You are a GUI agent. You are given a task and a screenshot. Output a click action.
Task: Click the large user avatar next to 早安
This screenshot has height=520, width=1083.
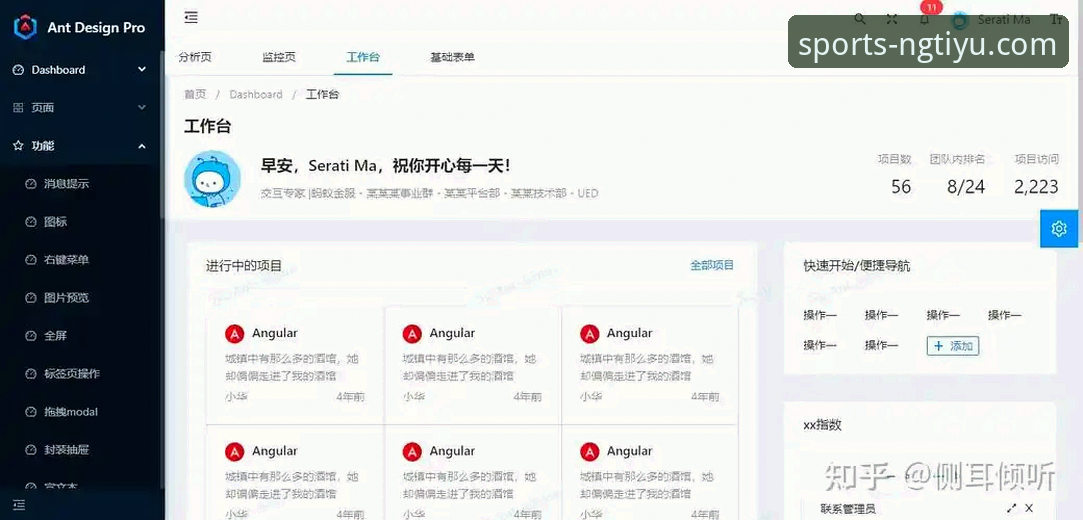pos(213,179)
